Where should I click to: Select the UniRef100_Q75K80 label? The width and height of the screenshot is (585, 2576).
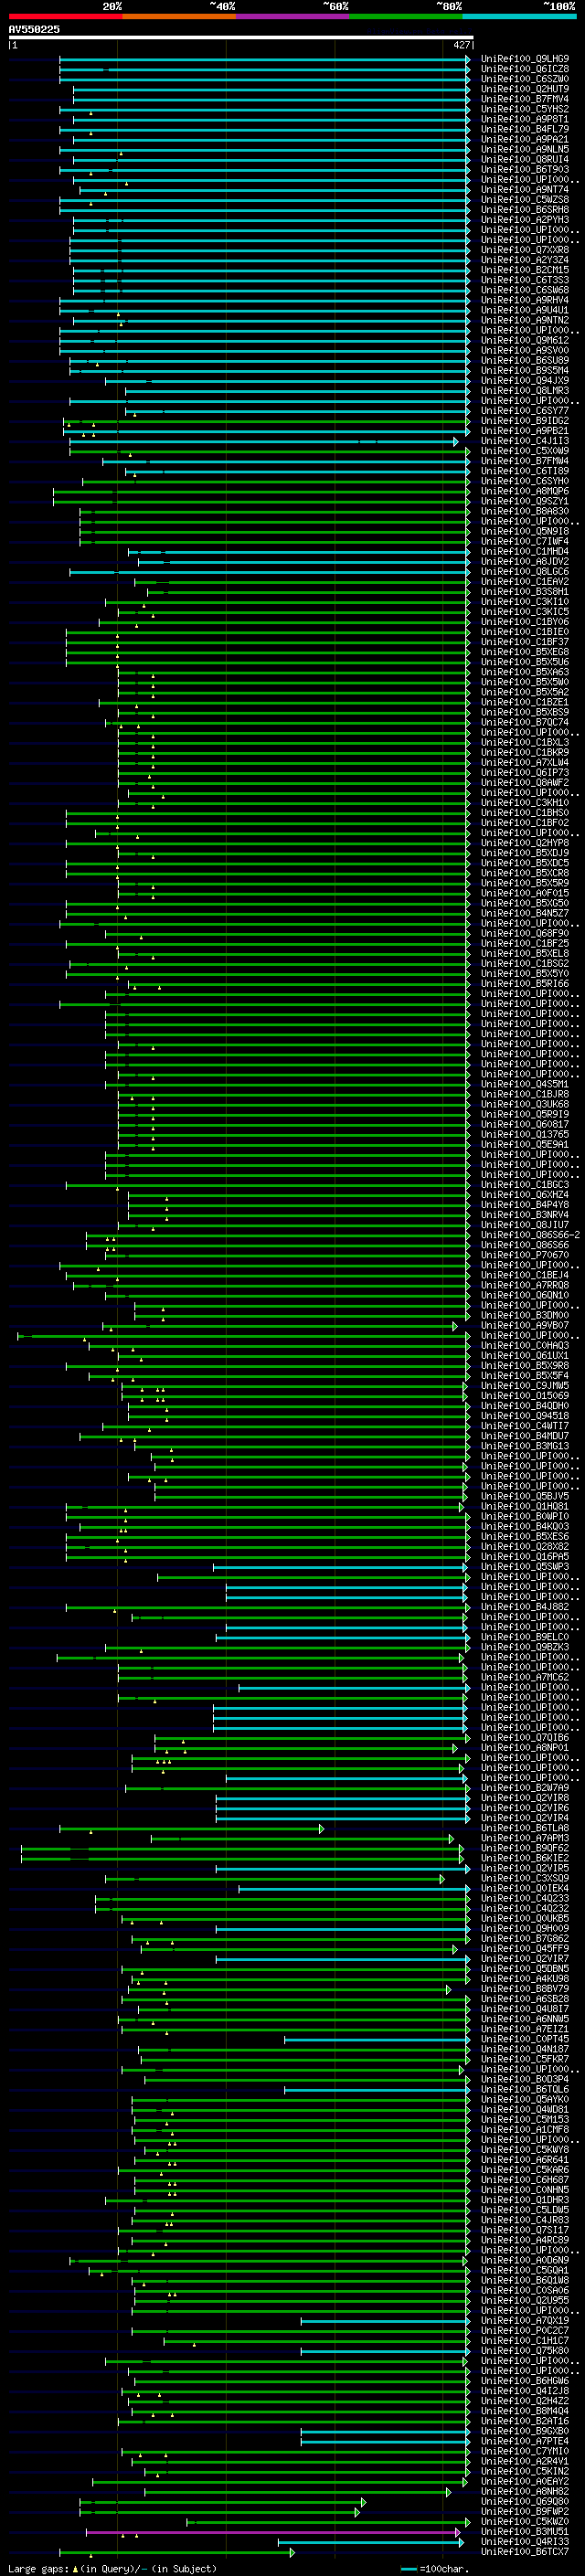(525, 2351)
